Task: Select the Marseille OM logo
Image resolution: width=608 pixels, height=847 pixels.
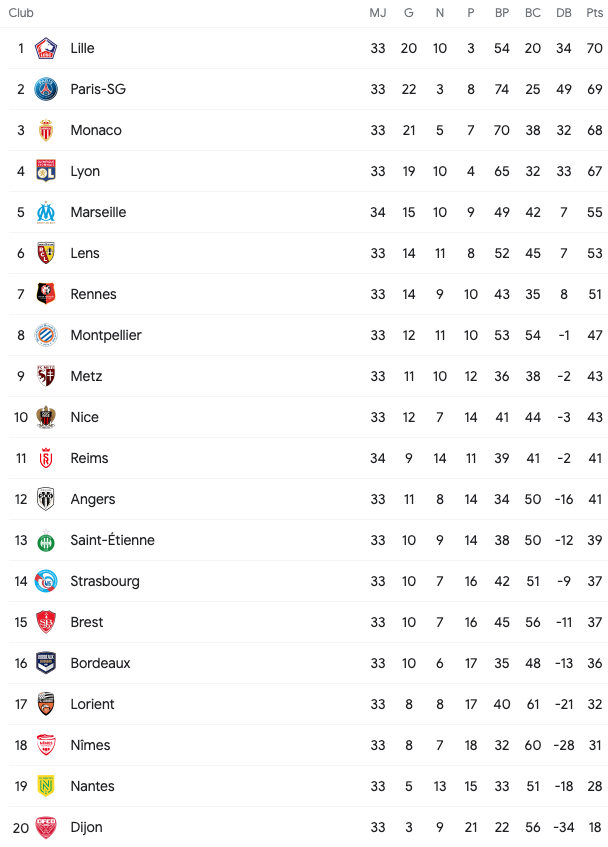Action: 46,212
